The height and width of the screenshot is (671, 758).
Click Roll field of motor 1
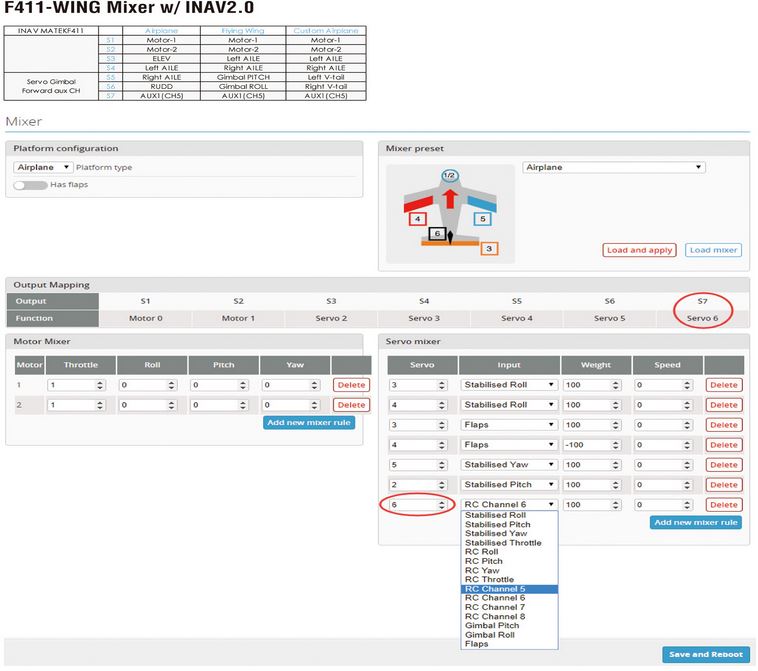(x=148, y=385)
